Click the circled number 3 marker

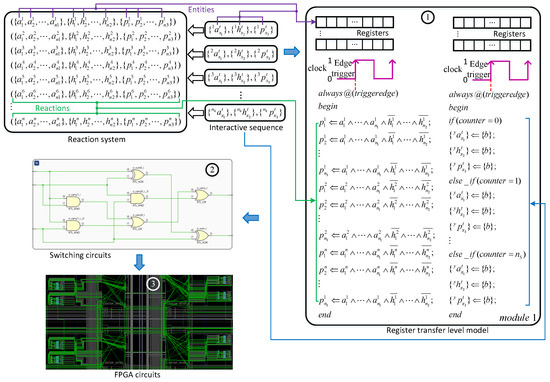click(x=153, y=283)
